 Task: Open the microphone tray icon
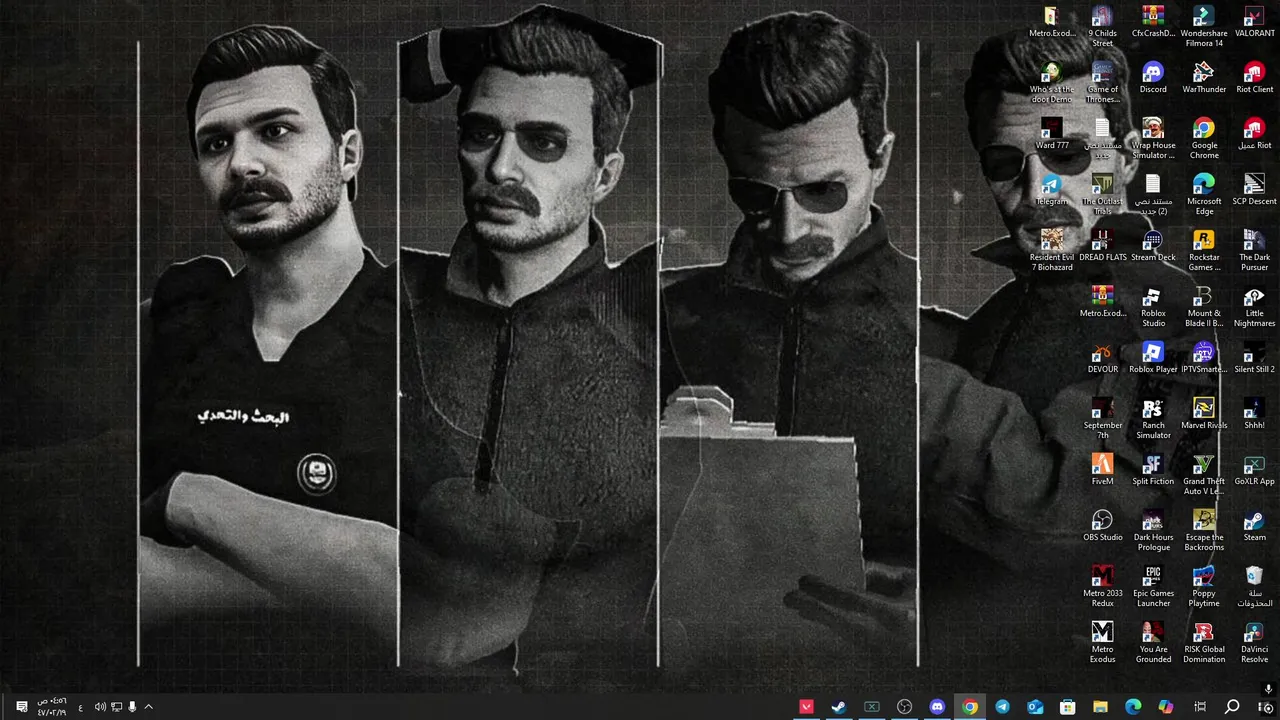132,707
